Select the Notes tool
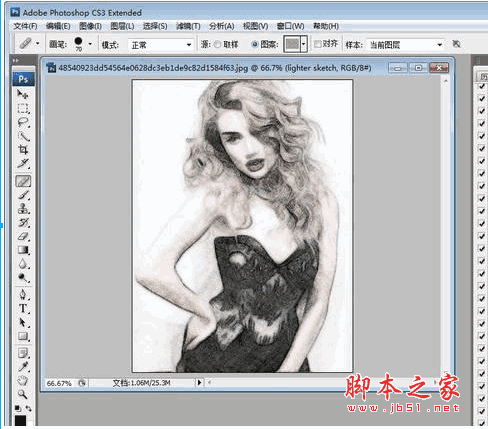This screenshot has height=429, width=488. pyautogui.click(x=23, y=353)
